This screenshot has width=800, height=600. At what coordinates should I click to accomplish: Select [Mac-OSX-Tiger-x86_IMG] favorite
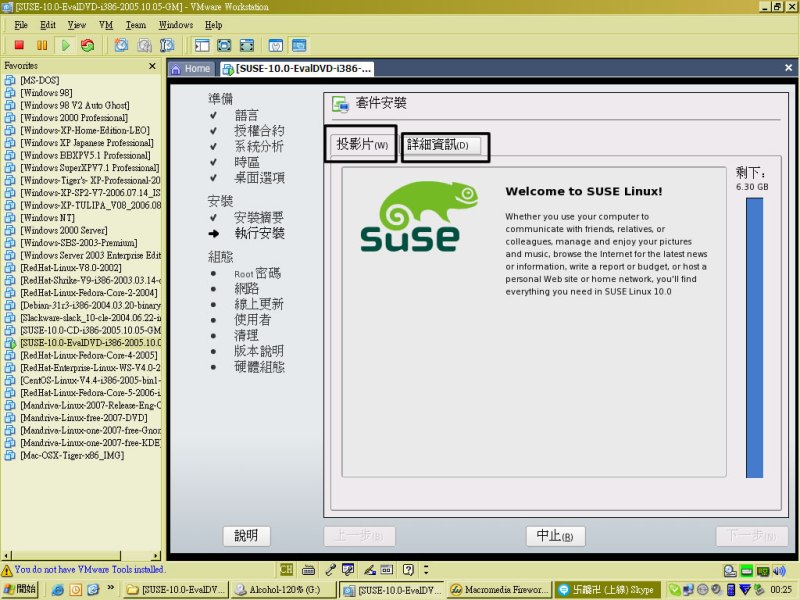pos(72,455)
